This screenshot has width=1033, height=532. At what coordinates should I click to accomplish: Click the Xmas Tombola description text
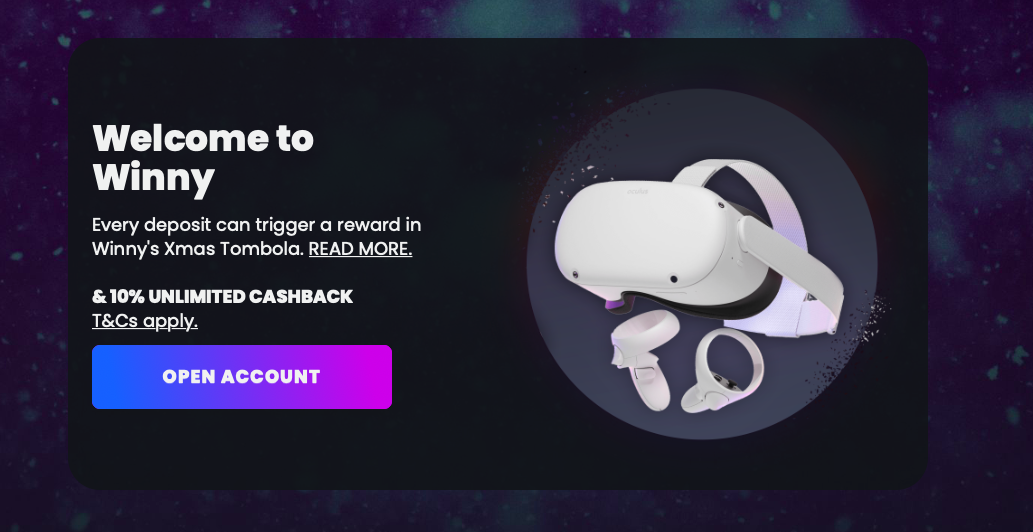click(256, 236)
